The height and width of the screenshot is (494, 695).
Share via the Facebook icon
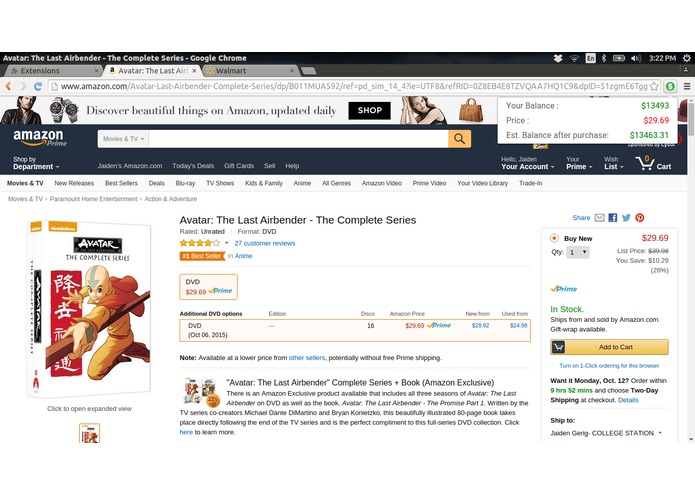point(613,218)
